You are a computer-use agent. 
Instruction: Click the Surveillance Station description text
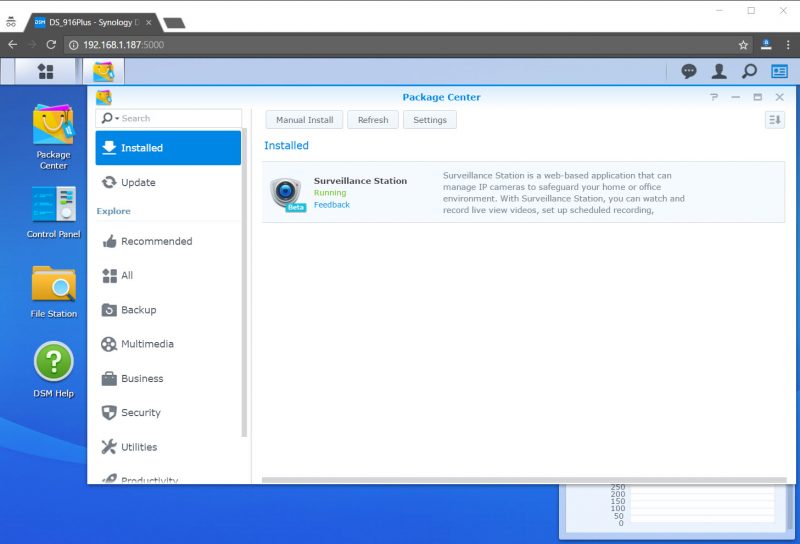coord(564,193)
